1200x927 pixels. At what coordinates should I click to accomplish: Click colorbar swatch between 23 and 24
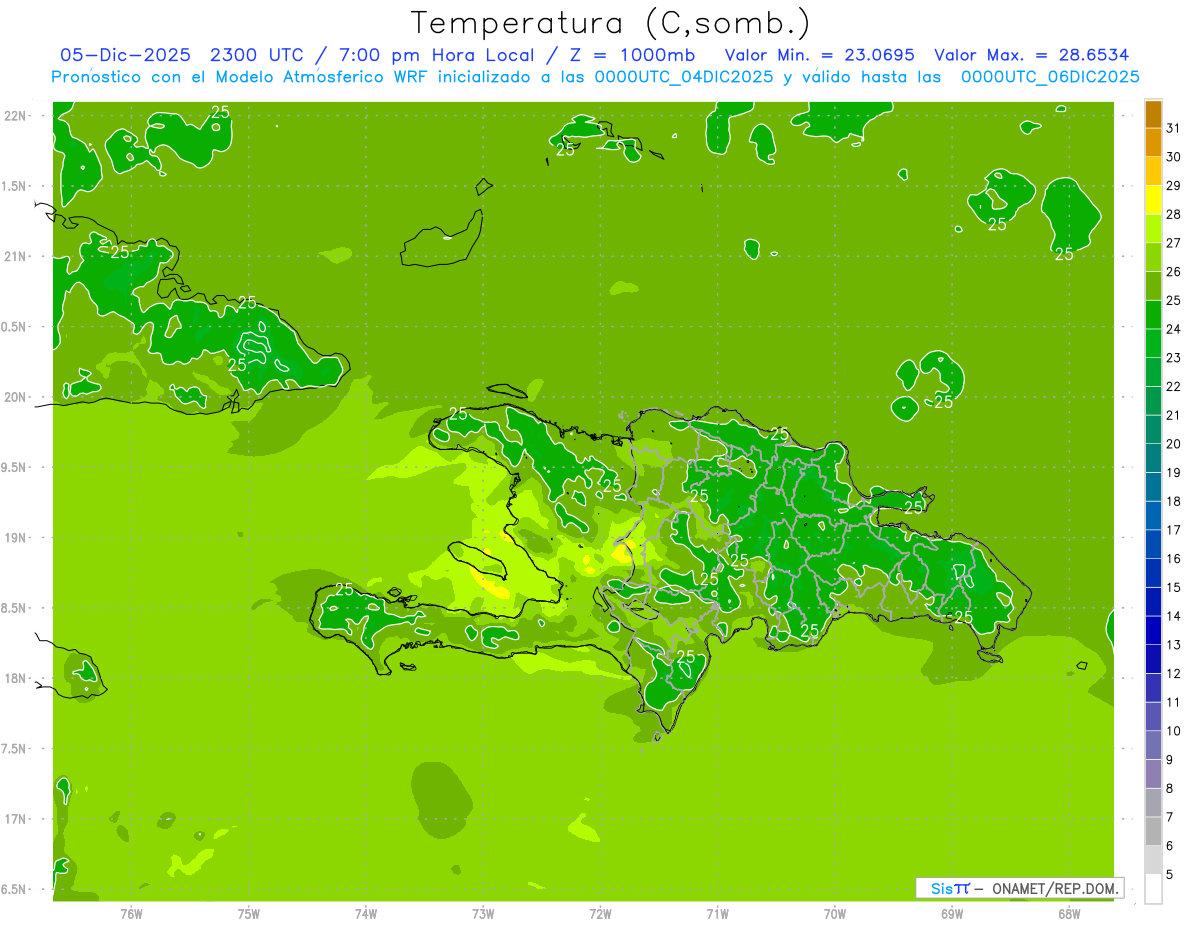[x=1153, y=343]
